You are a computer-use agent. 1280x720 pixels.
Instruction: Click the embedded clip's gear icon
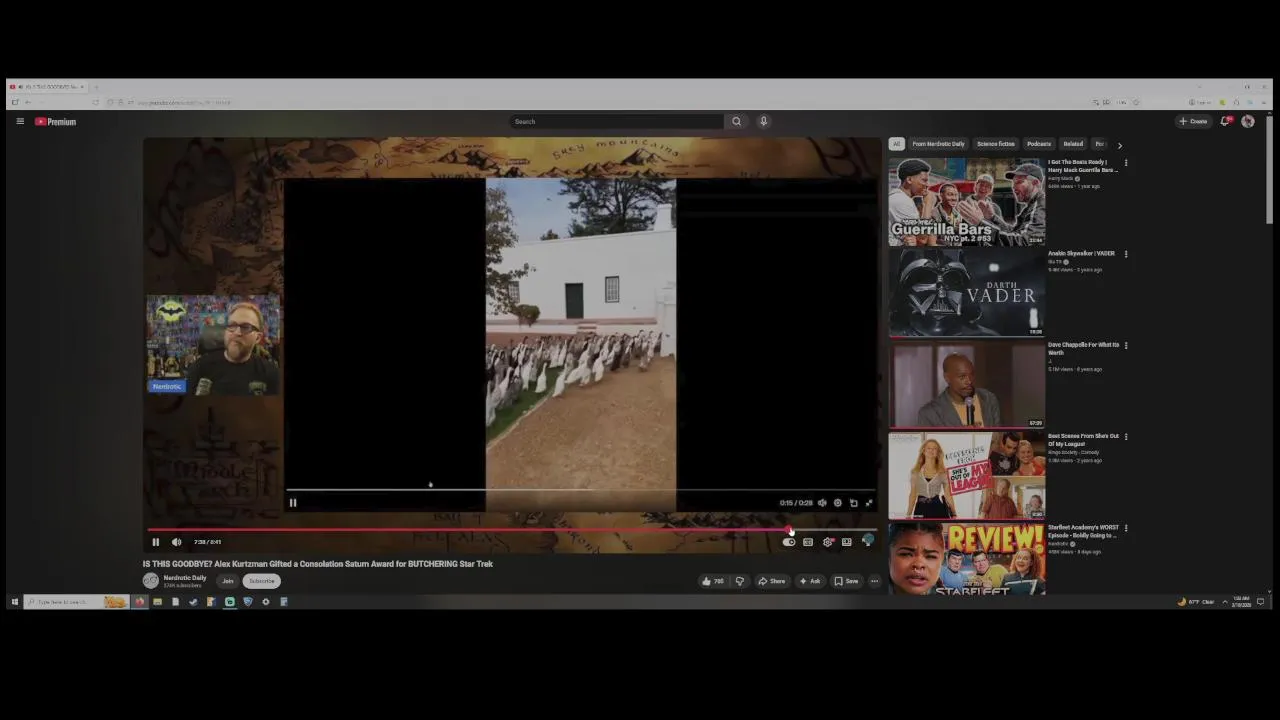(838, 503)
